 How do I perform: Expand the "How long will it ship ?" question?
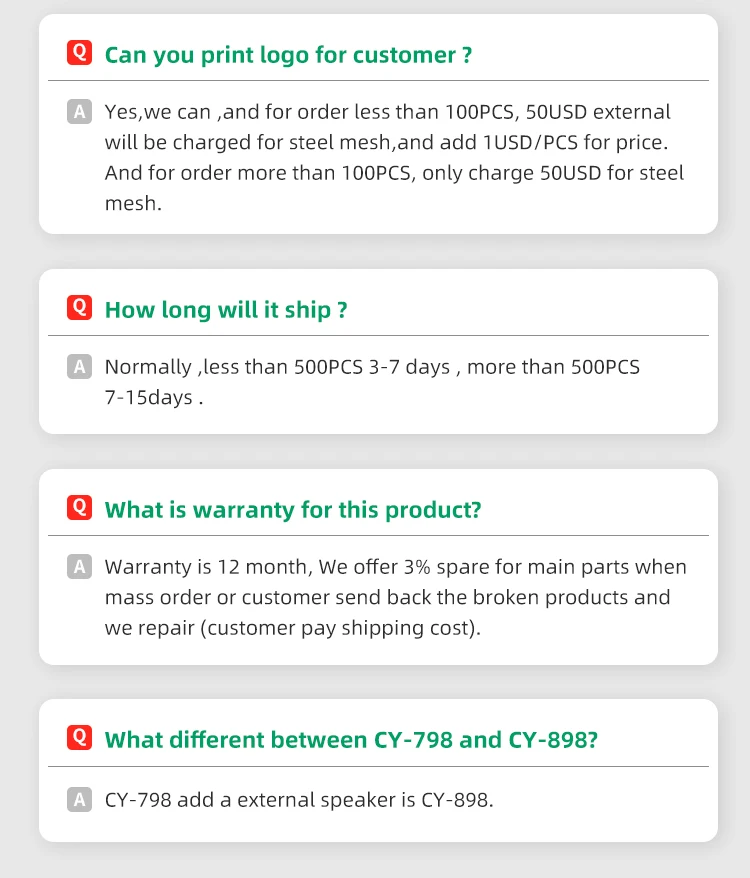(x=226, y=310)
